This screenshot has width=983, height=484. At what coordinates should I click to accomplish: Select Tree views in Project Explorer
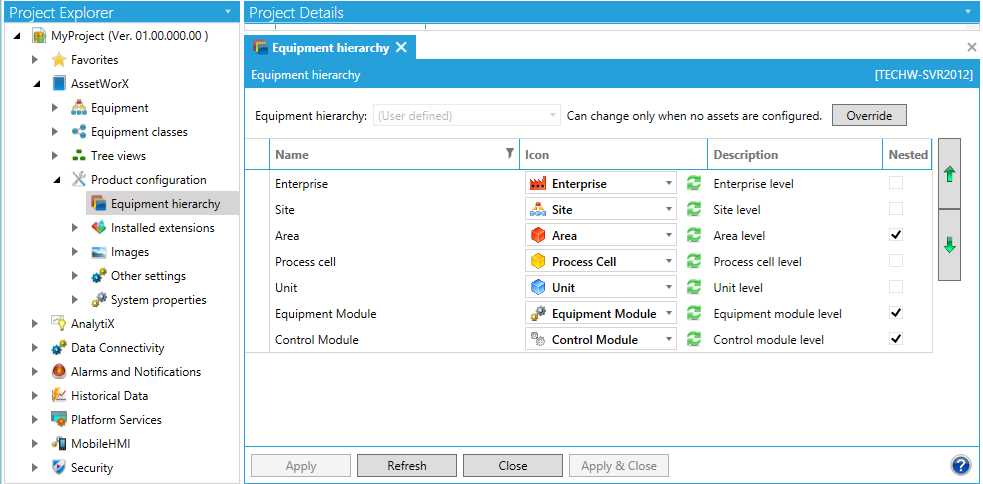pyautogui.click(x=117, y=156)
